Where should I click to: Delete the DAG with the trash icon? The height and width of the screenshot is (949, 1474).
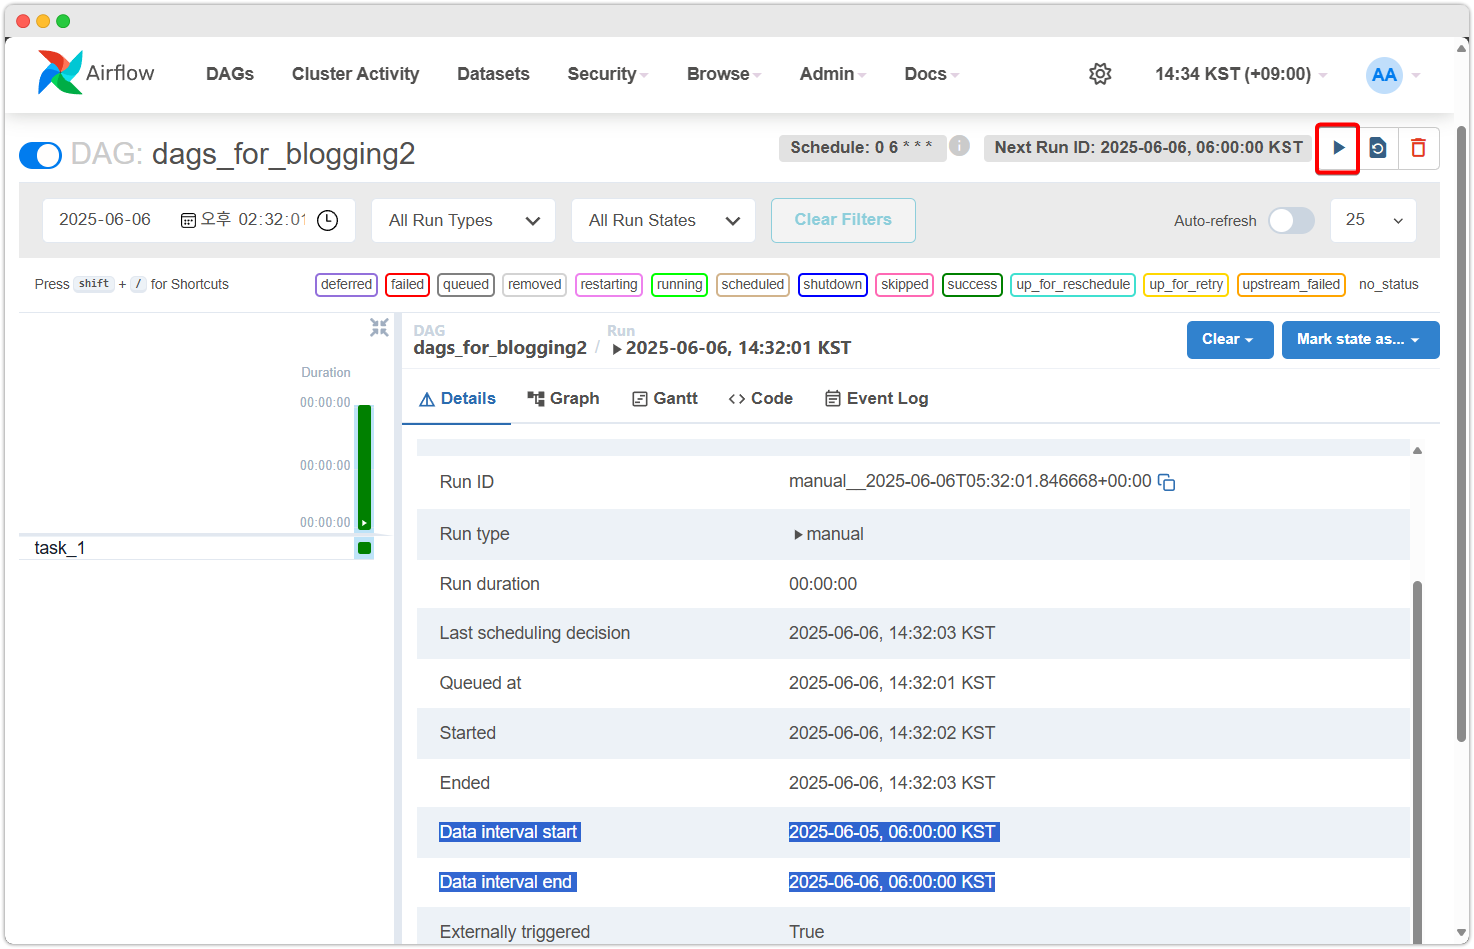coord(1418,149)
